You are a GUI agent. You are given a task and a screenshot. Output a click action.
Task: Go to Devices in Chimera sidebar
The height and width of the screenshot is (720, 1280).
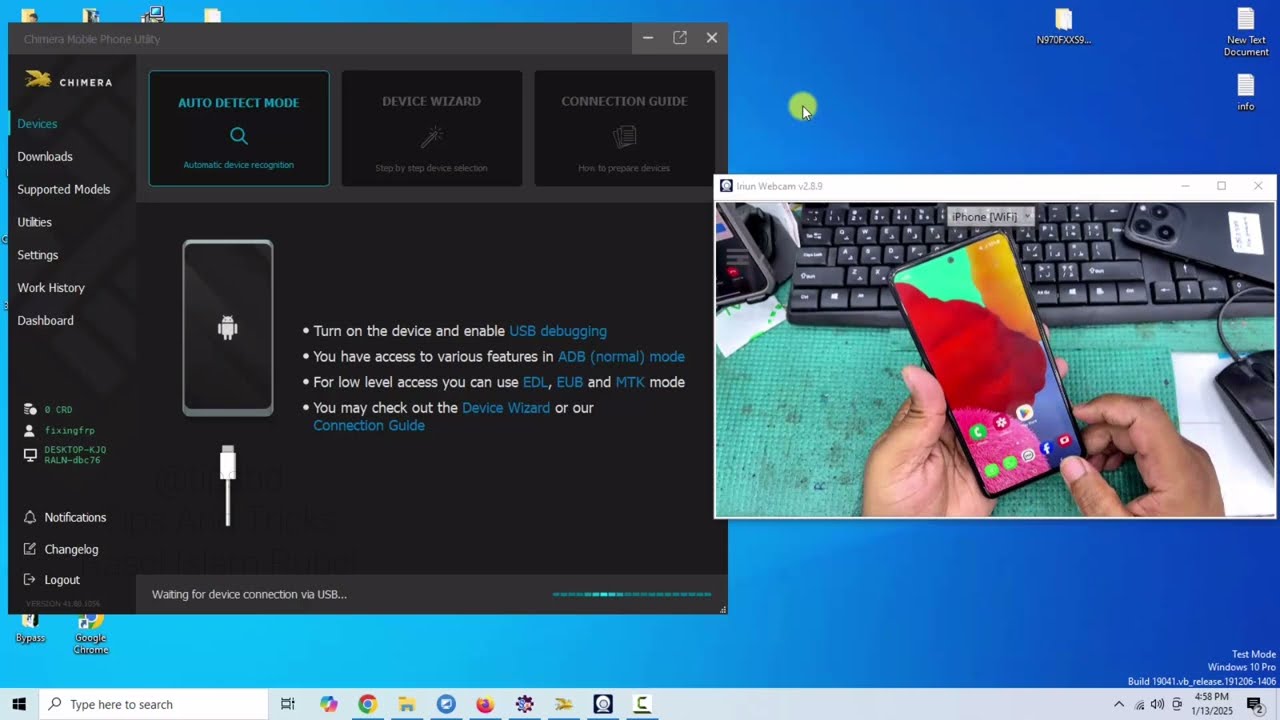tap(37, 124)
